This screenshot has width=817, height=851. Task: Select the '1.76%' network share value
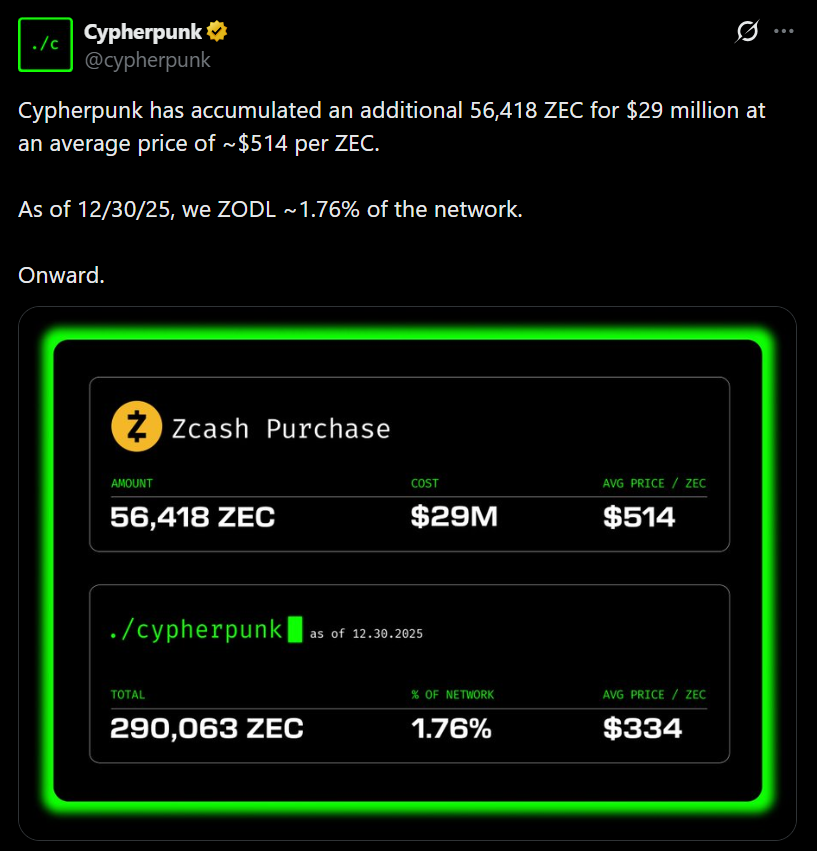click(x=451, y=729)
